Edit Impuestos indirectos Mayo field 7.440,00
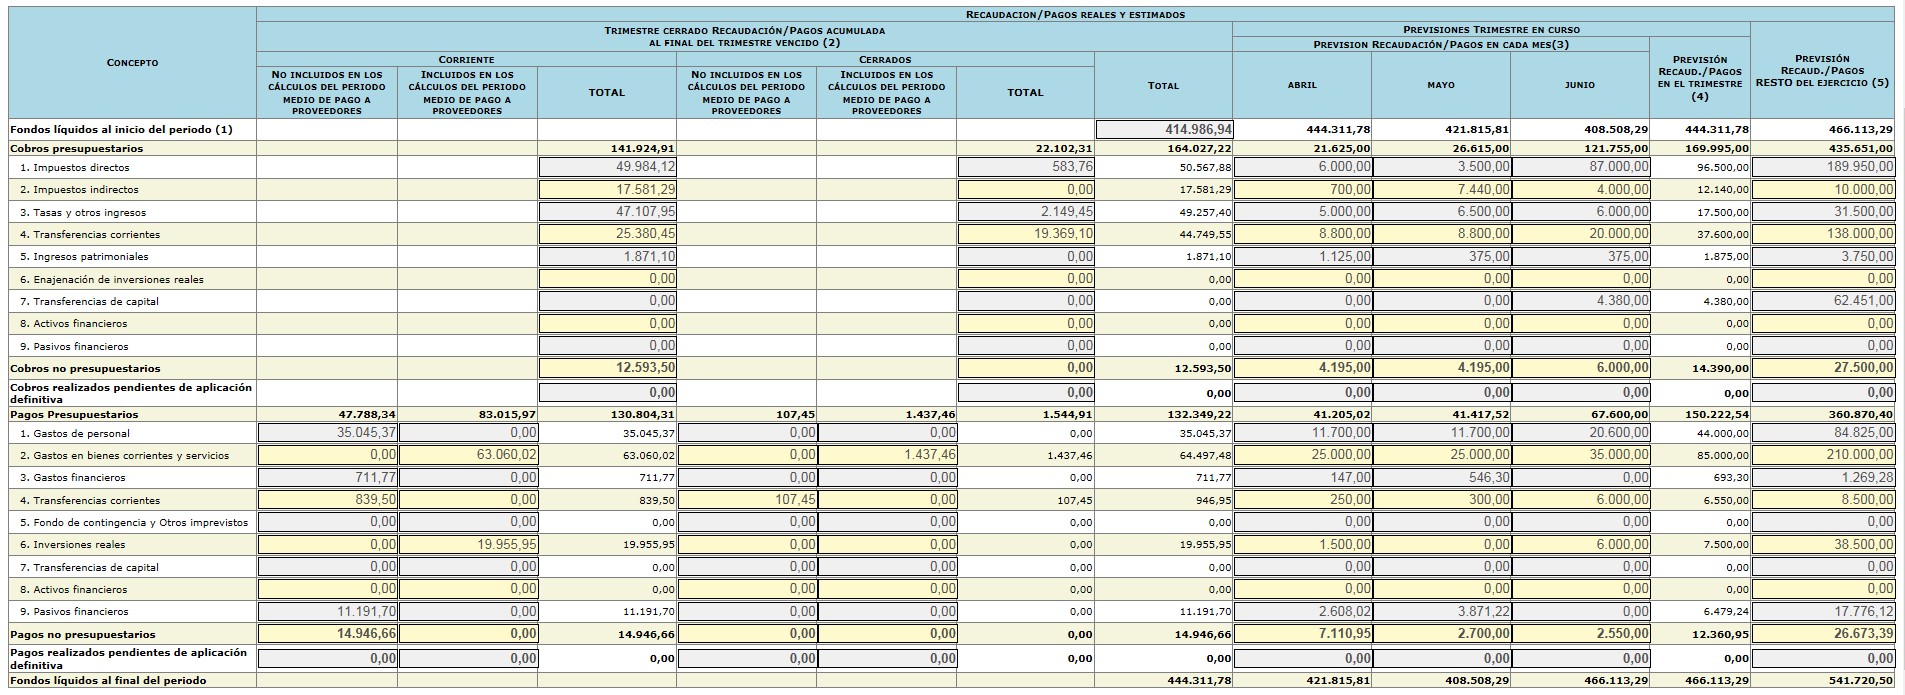 tap(1442, 189)
